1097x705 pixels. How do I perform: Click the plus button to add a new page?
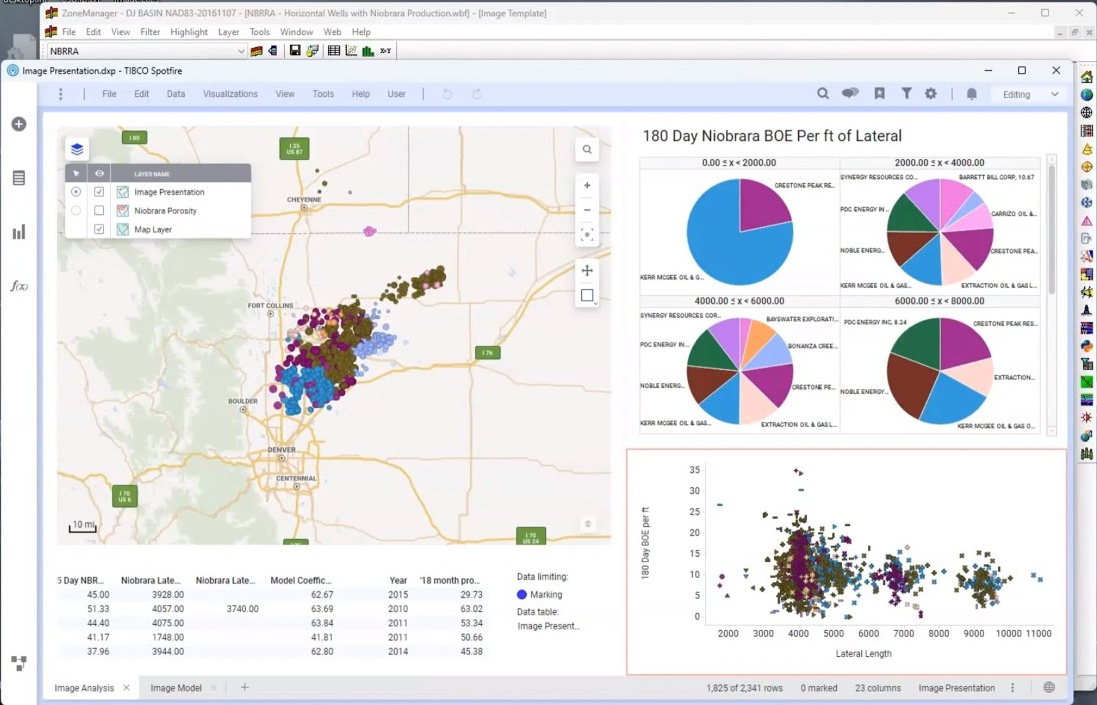244,688
